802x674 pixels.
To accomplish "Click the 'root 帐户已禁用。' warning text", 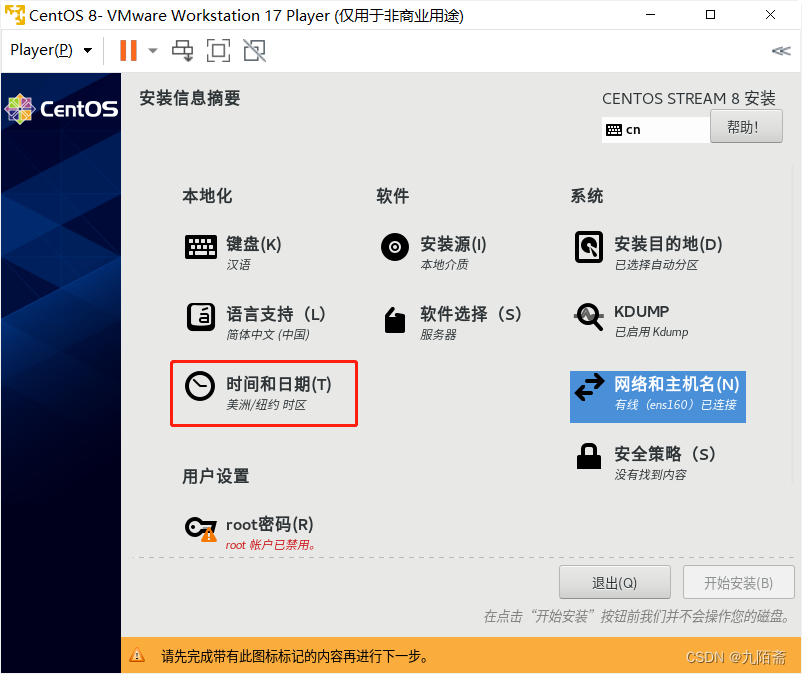I will point(271,545).
